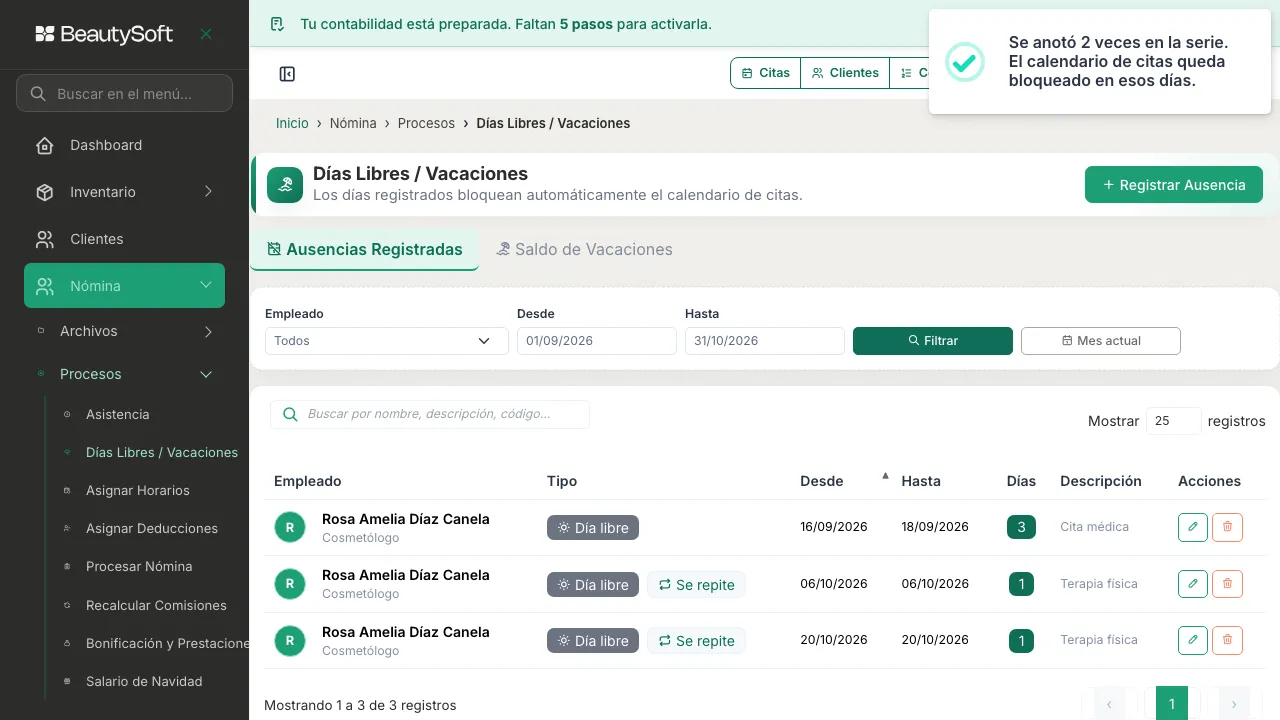This screenshot has height=720, width=1280.
Task: Switch to Saldo de Vacaciones tab
Action: click(584, 249)
